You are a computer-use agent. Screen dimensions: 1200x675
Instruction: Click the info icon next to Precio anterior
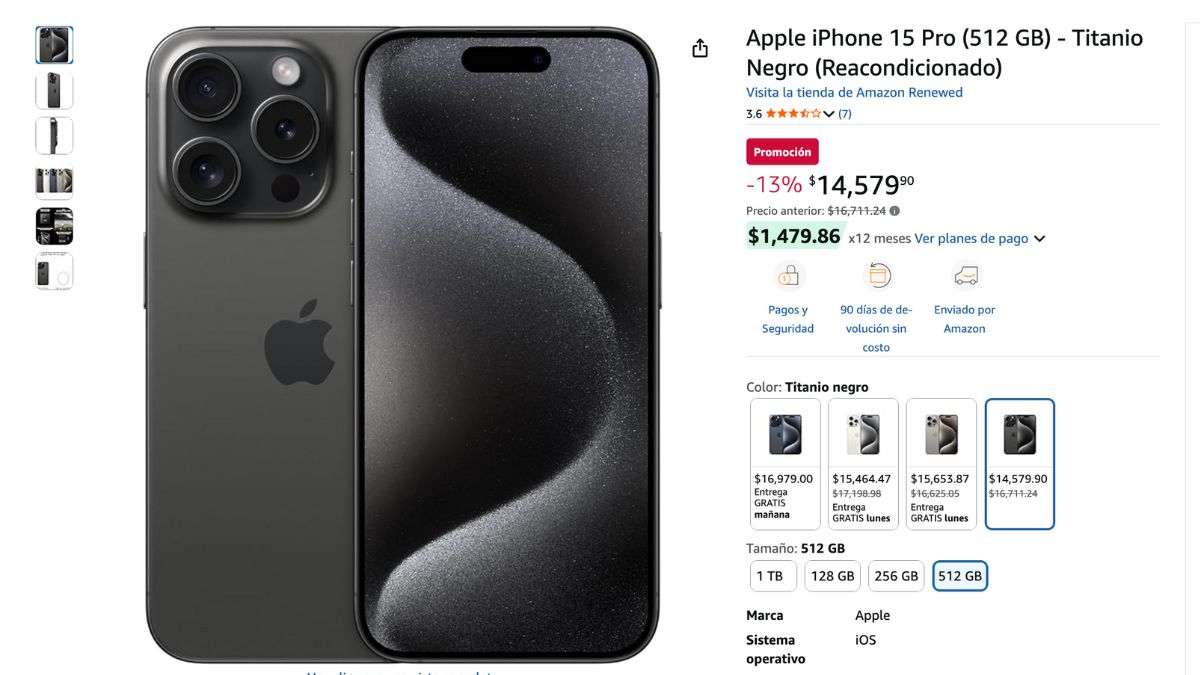coord(895,211)
